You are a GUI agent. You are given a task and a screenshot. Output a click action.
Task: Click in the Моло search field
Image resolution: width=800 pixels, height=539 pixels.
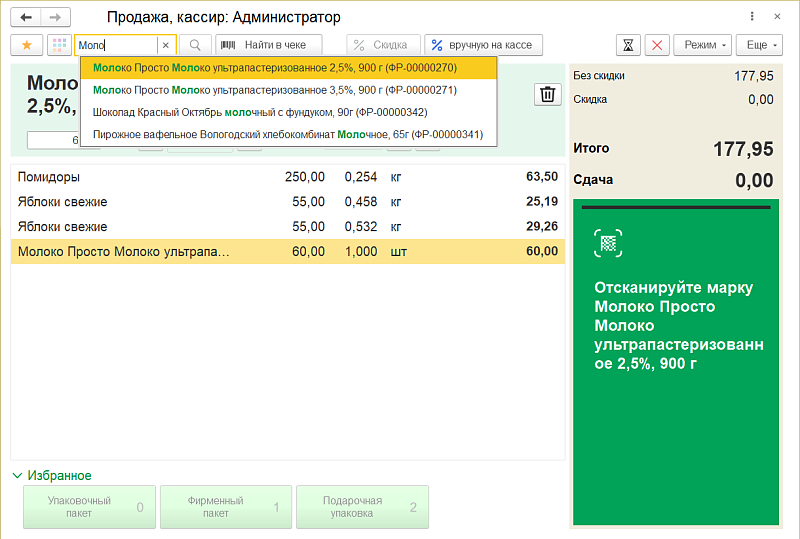[115, 45]
